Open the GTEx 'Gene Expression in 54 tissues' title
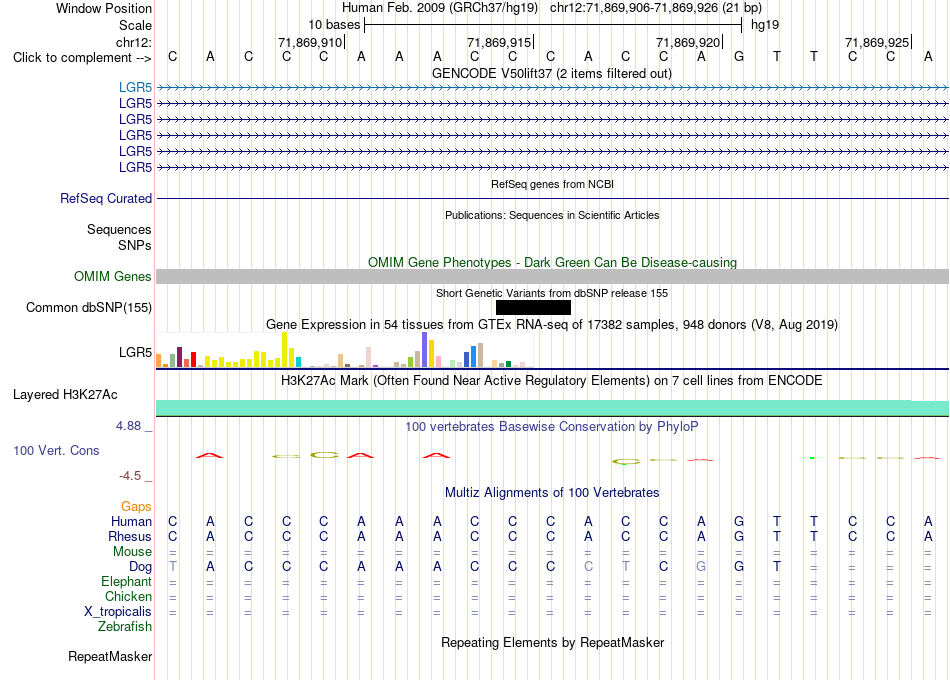 pyautogui.click(x=551, y=325)
